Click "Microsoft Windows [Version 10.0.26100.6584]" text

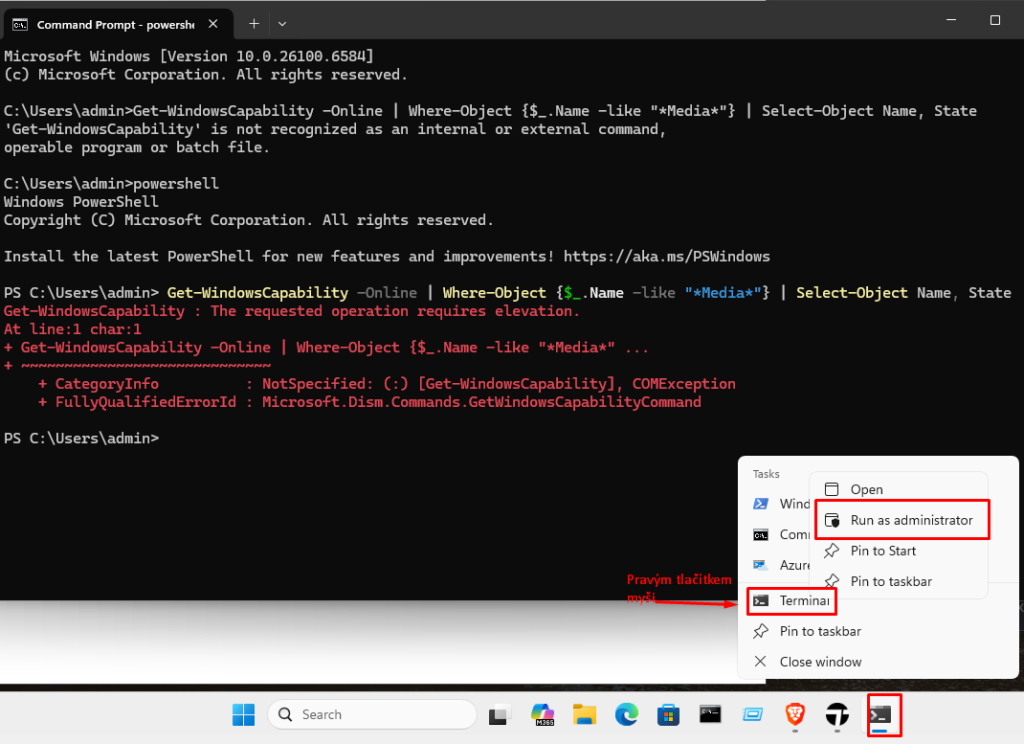tap(189, 56)
